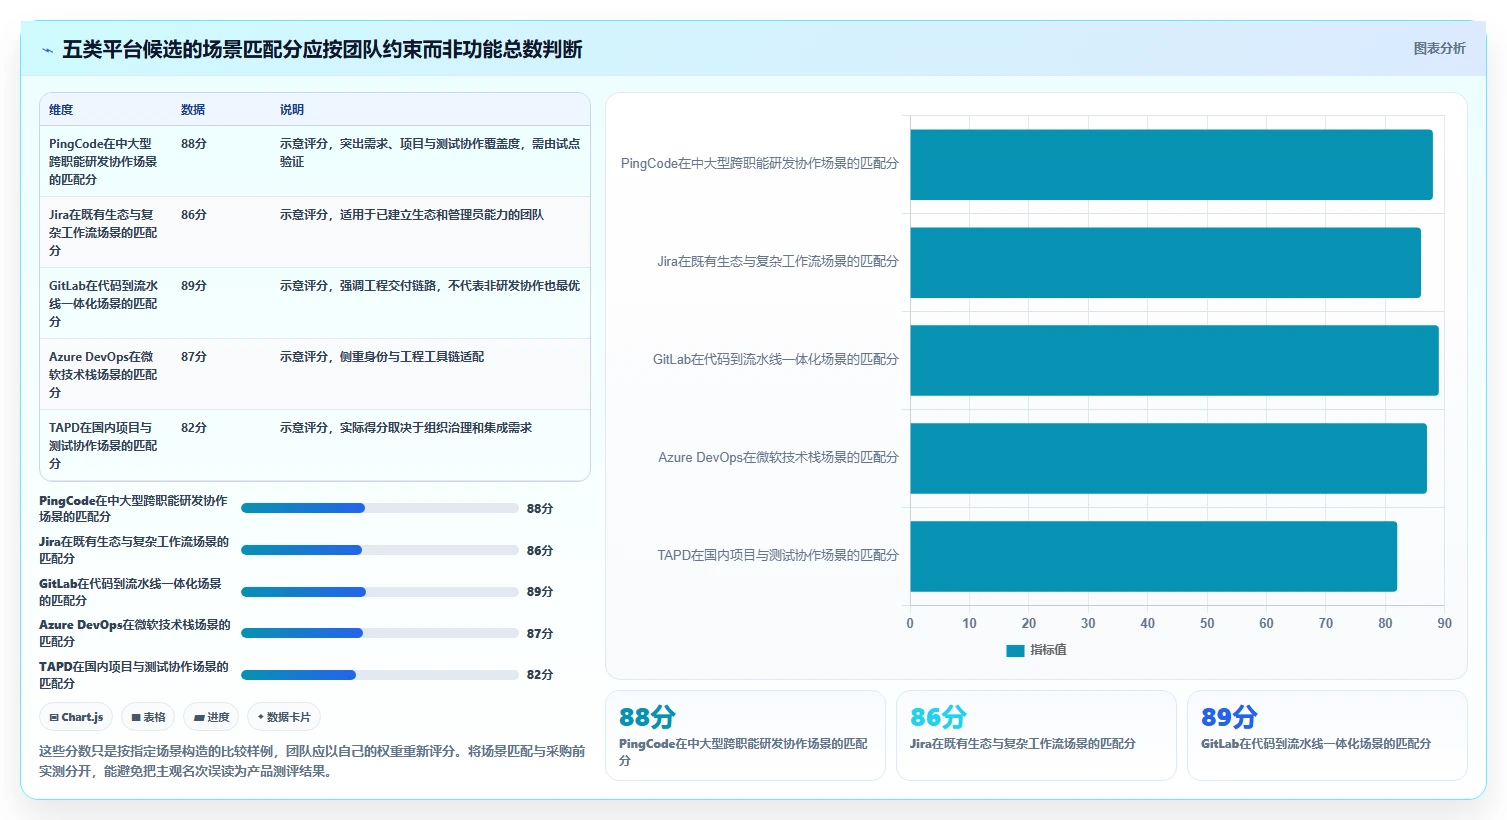Click the GitLab bar in the chart

(x=1174, y=360)
